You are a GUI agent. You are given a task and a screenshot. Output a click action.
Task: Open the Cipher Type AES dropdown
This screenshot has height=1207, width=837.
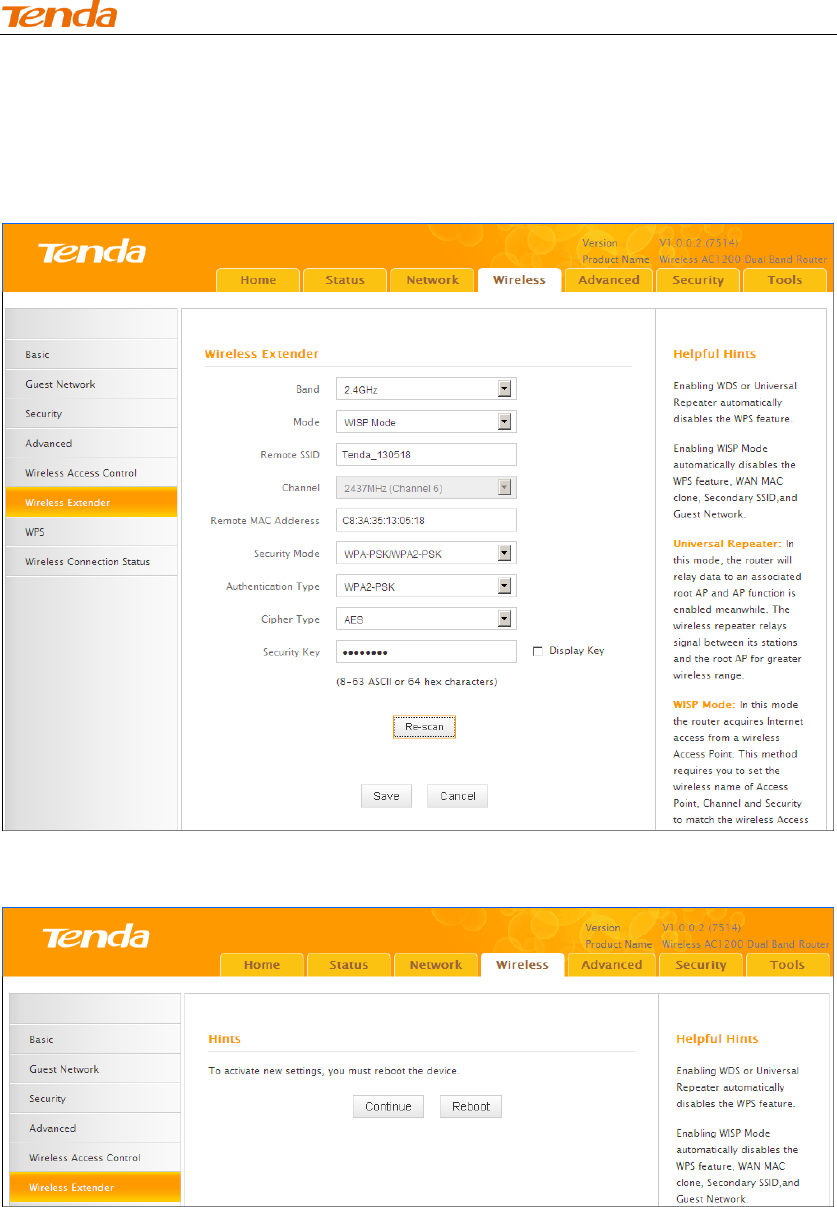(425, 619)
